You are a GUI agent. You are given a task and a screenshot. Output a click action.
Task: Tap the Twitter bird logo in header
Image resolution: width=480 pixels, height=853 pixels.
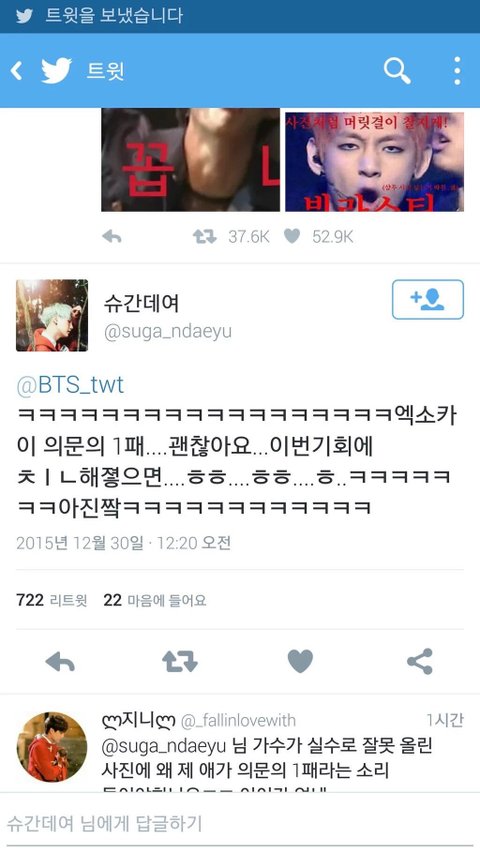[57, 71]
